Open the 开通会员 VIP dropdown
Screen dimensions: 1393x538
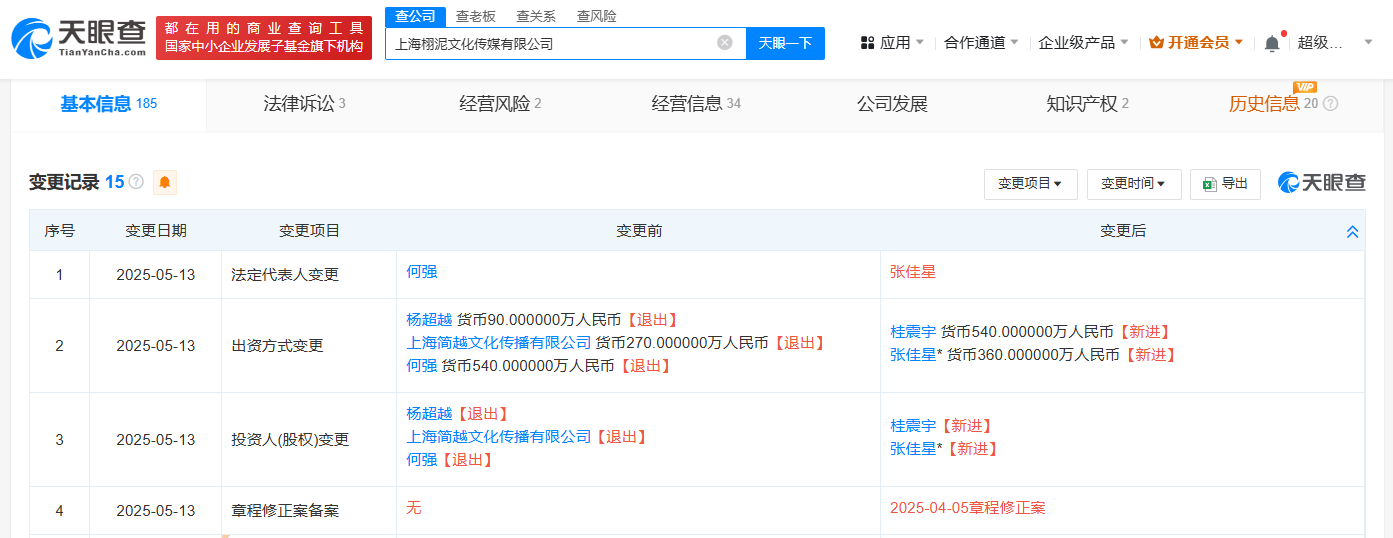pos(1196,43)
